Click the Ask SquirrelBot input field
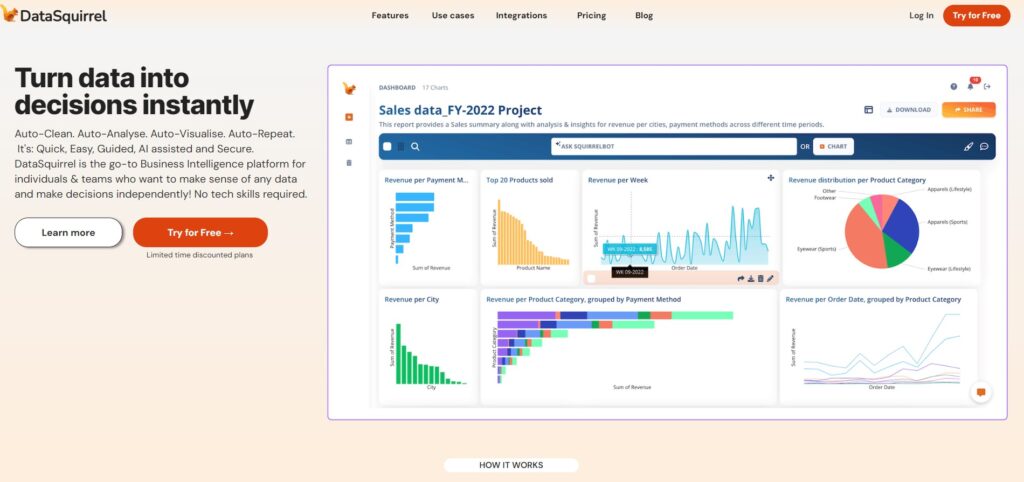Viewport: 1024px width, 482px height. [674, 146]
